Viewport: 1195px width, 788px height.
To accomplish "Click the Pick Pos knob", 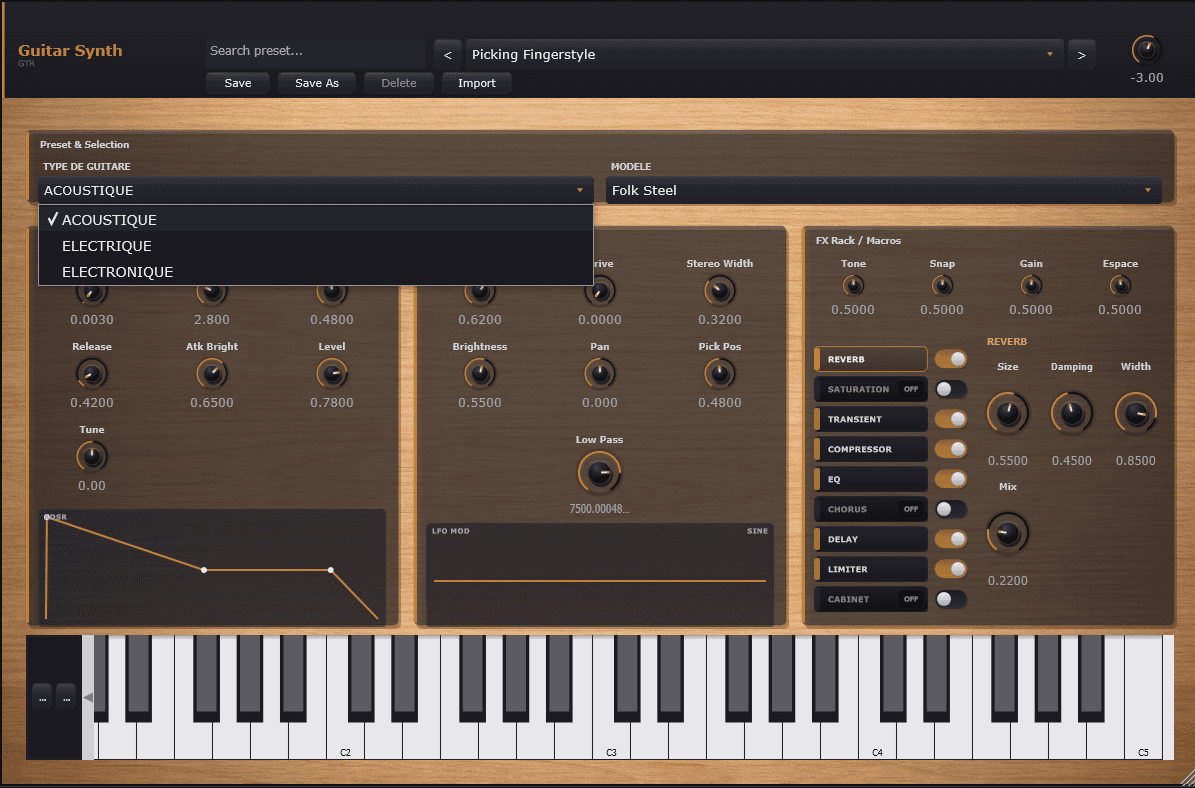I will click(719, 374).
